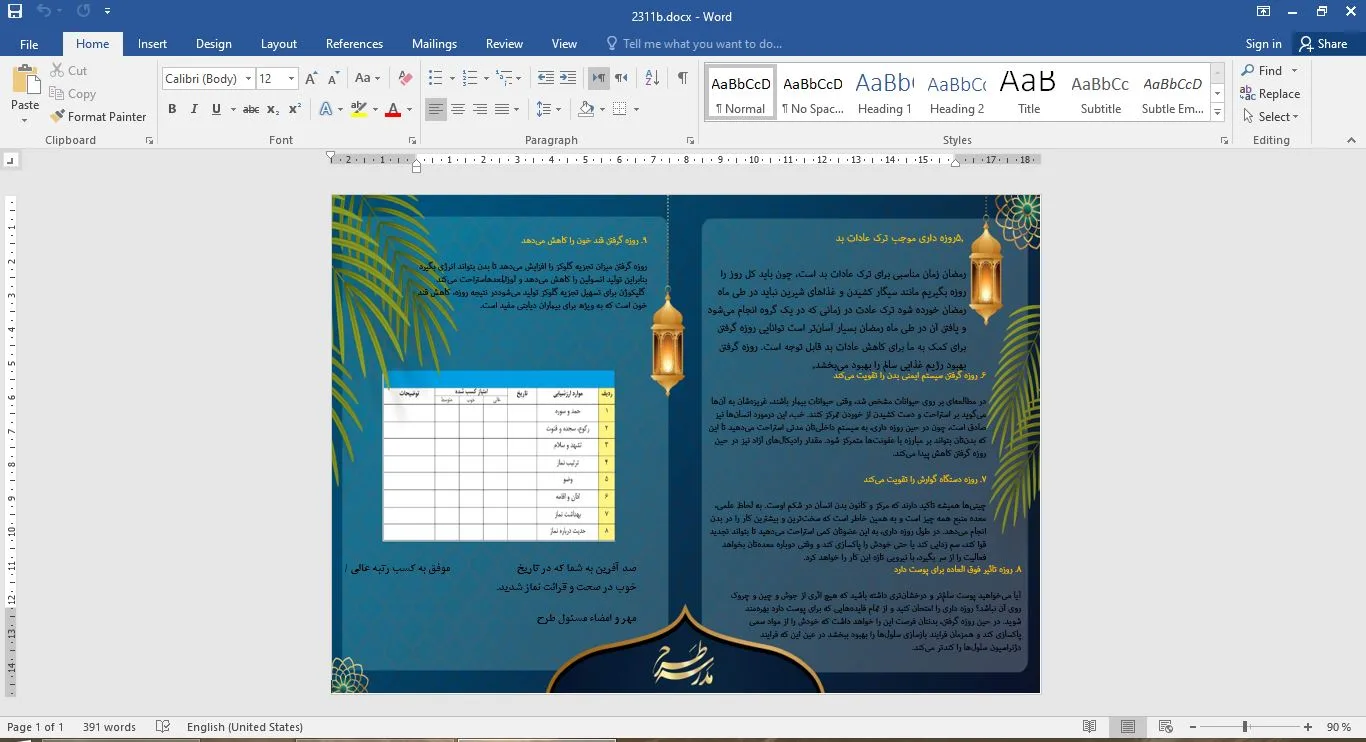
Task: Click Text Effects icon
Action: [x=326, y=109]
